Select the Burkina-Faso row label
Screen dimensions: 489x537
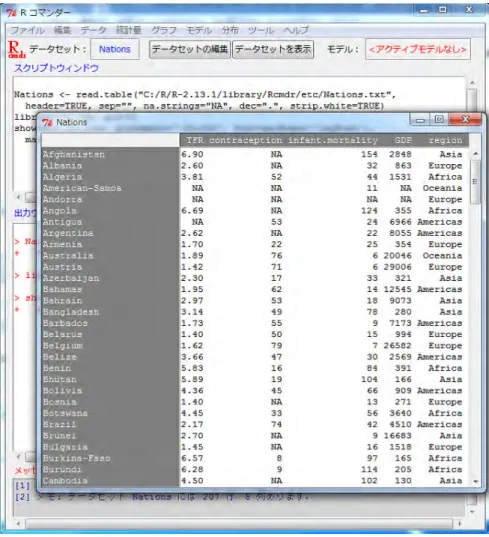point(76,458)
